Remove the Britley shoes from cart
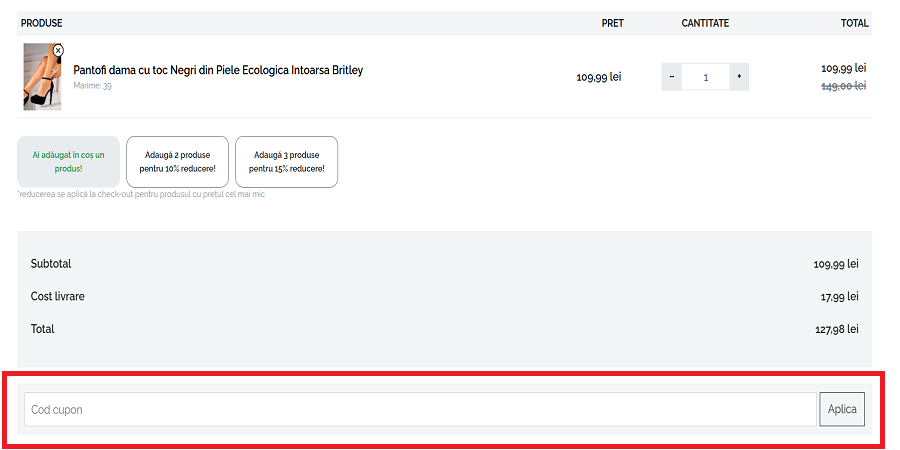The width and height of the screenshot is (900, 450). pyautogui.click(x=58, y=50)
